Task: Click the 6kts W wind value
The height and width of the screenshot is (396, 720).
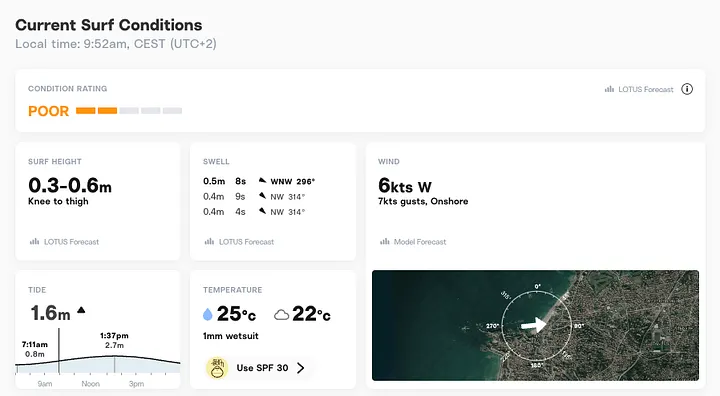Action: (405, 186)
